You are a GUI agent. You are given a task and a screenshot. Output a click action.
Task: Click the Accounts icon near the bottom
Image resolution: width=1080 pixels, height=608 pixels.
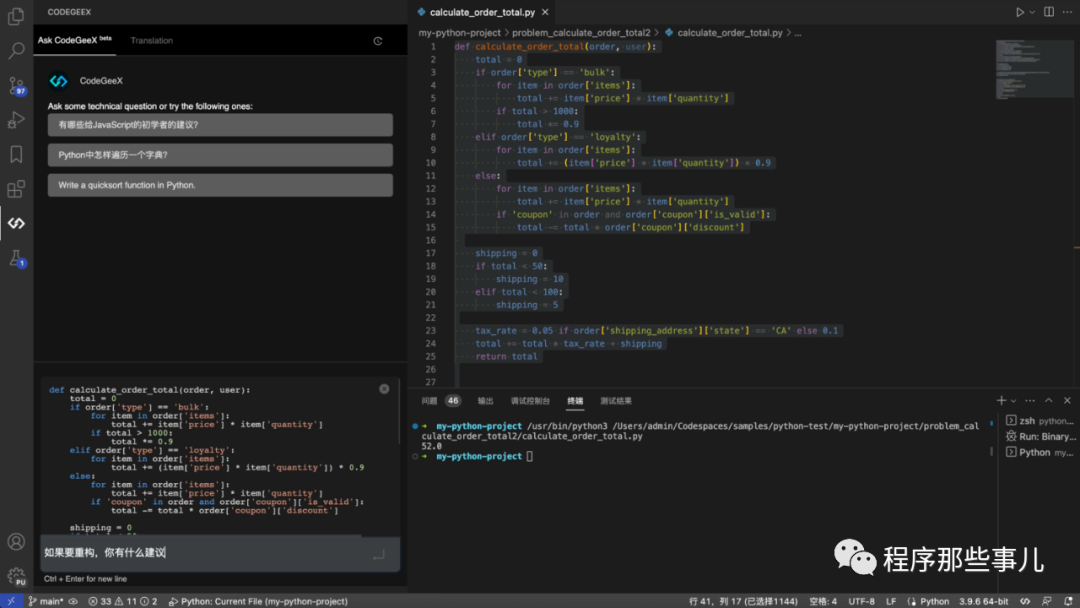pyautogui.click(x=15, y=543)
